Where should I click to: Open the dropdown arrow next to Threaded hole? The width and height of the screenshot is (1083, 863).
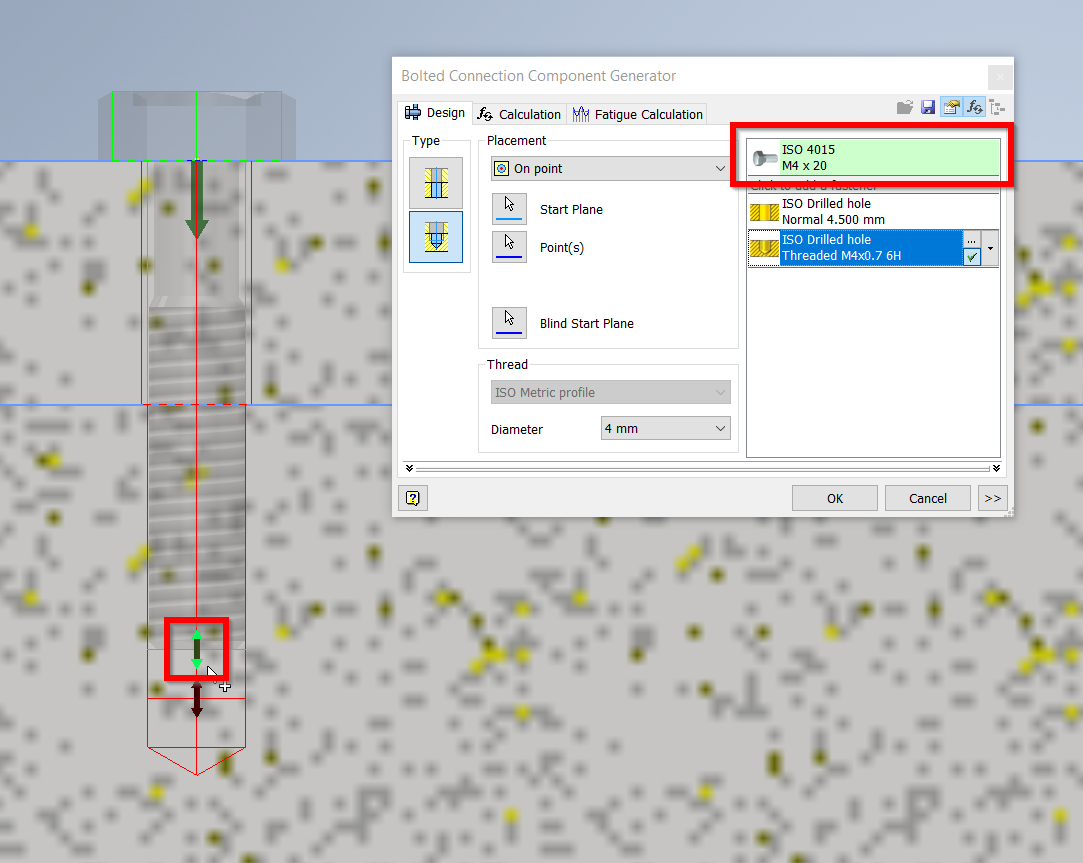(990, 248)
